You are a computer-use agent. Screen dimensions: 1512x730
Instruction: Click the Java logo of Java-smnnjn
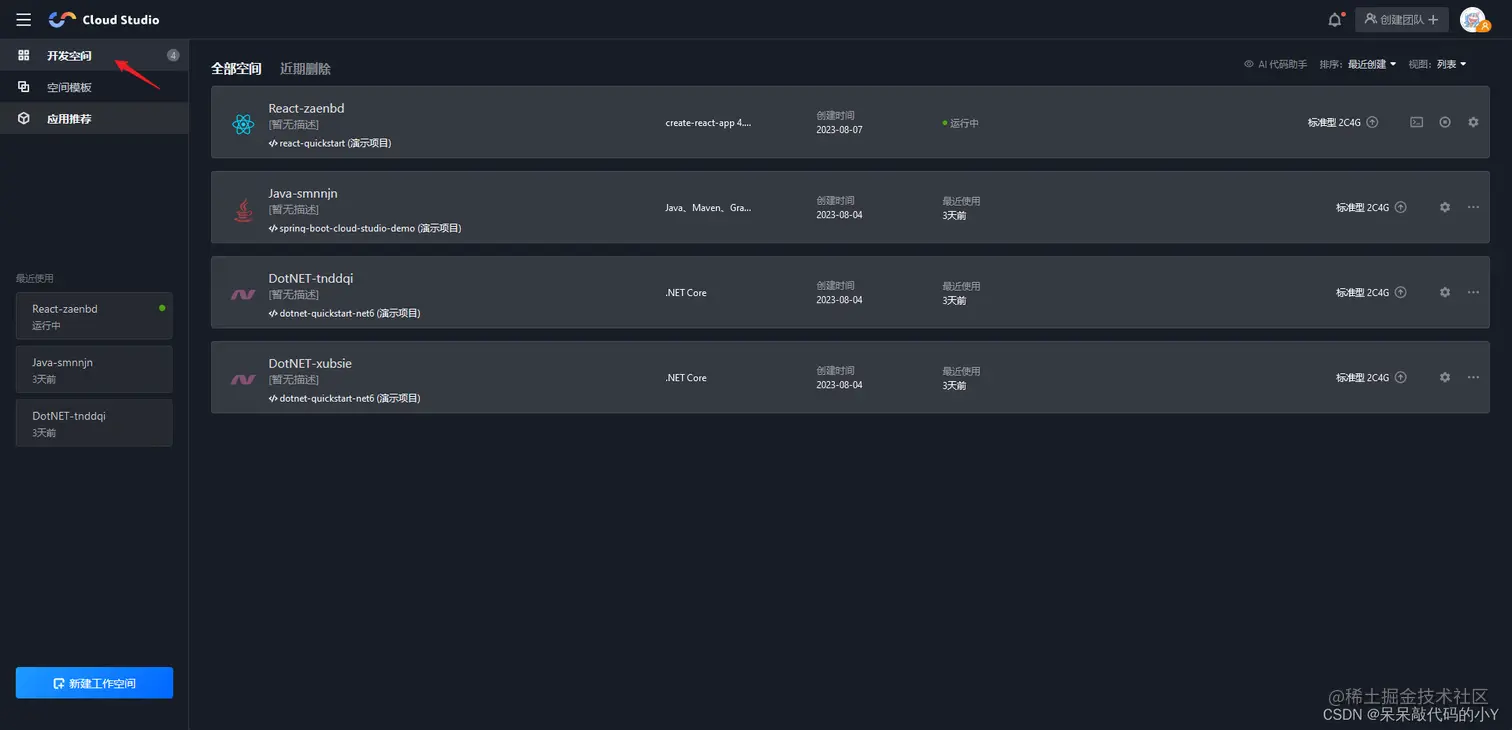243,210
